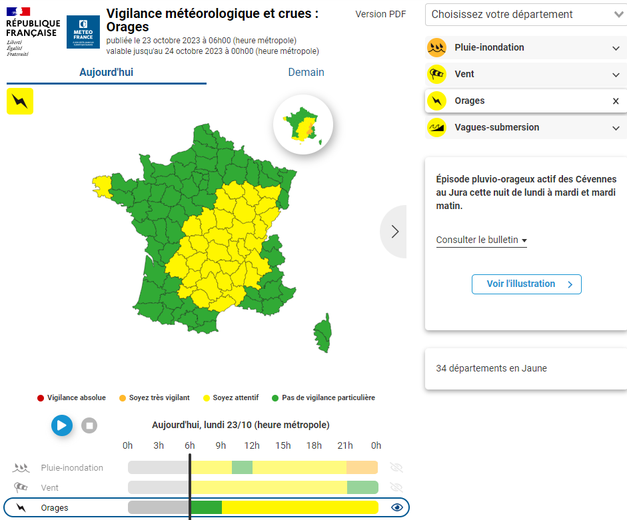Screen dimensions: 627x520
Task: Click the Vent timeline green segment
Action: [x=363, y=487]
